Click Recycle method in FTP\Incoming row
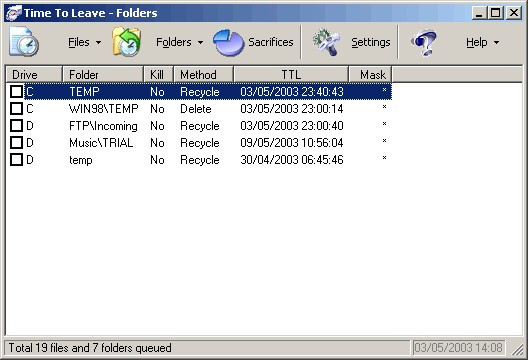Image resolution: width=528 pixels, height=360 pixels. click(x=200, y=126)
